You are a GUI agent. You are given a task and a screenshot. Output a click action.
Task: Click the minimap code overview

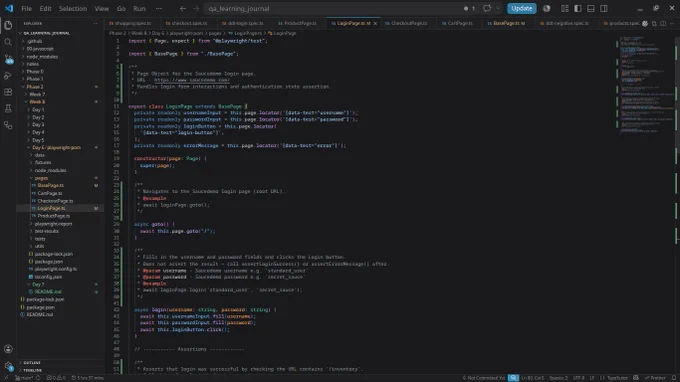(x=646, y=85)
